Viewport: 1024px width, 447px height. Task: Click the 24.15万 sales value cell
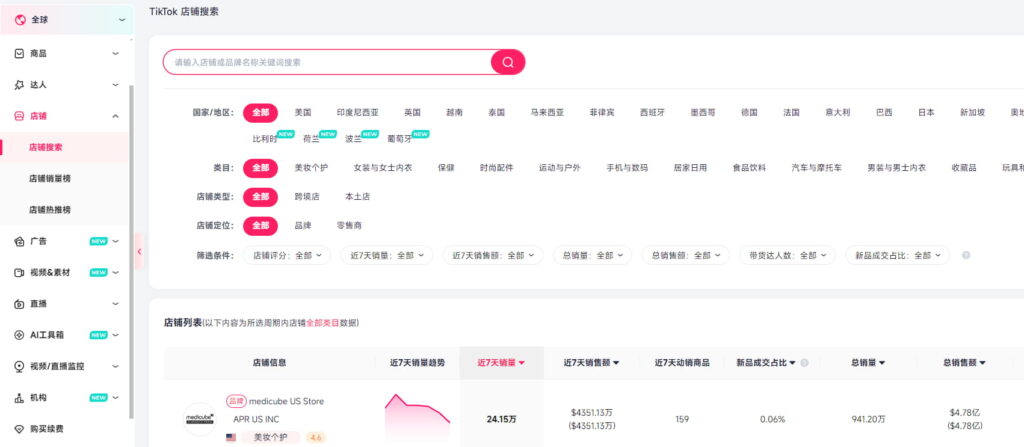tap(501, 420)
